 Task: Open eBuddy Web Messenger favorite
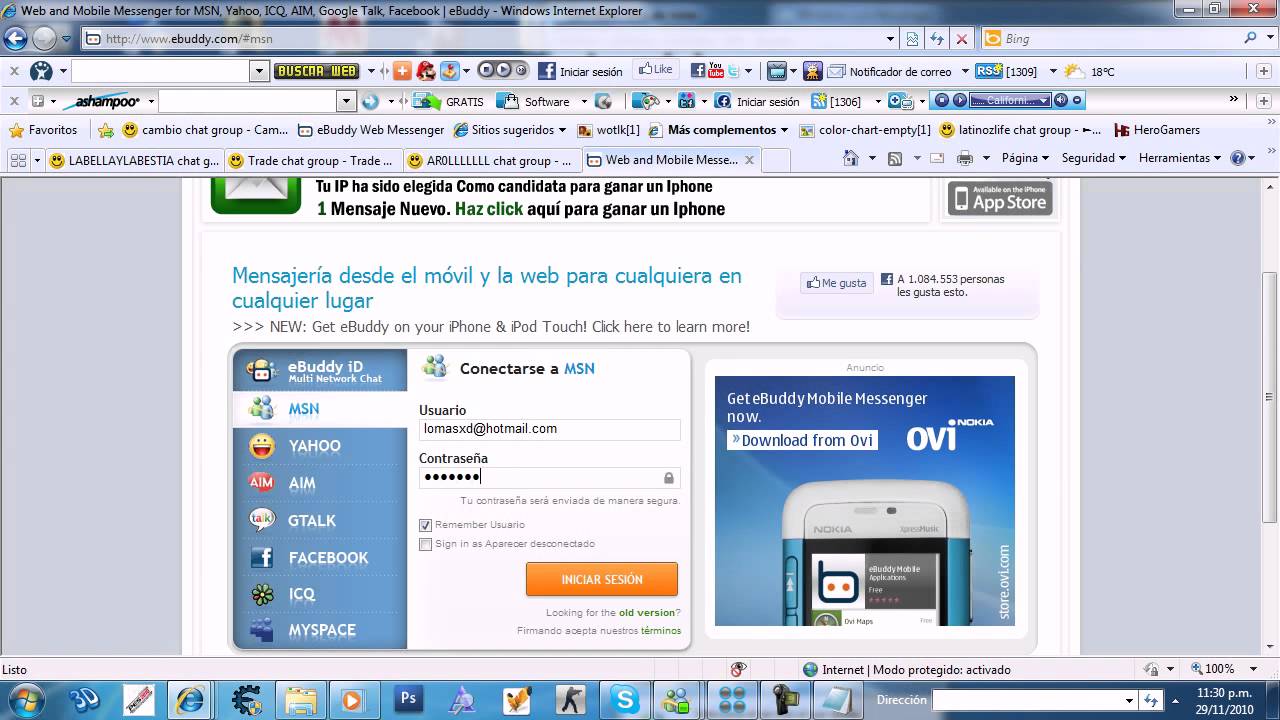369,130
